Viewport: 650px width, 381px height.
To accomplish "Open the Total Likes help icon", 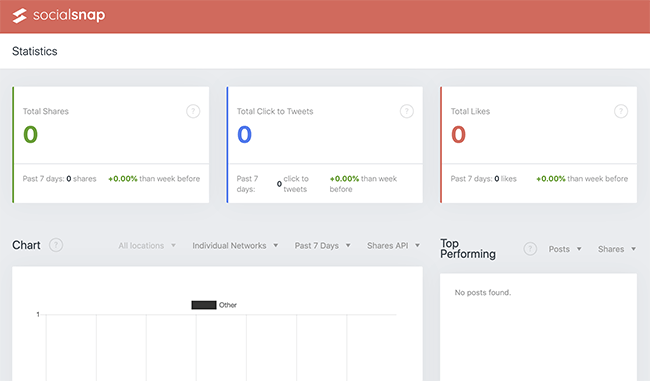I will pyautogui.click(x=621, y=111).
